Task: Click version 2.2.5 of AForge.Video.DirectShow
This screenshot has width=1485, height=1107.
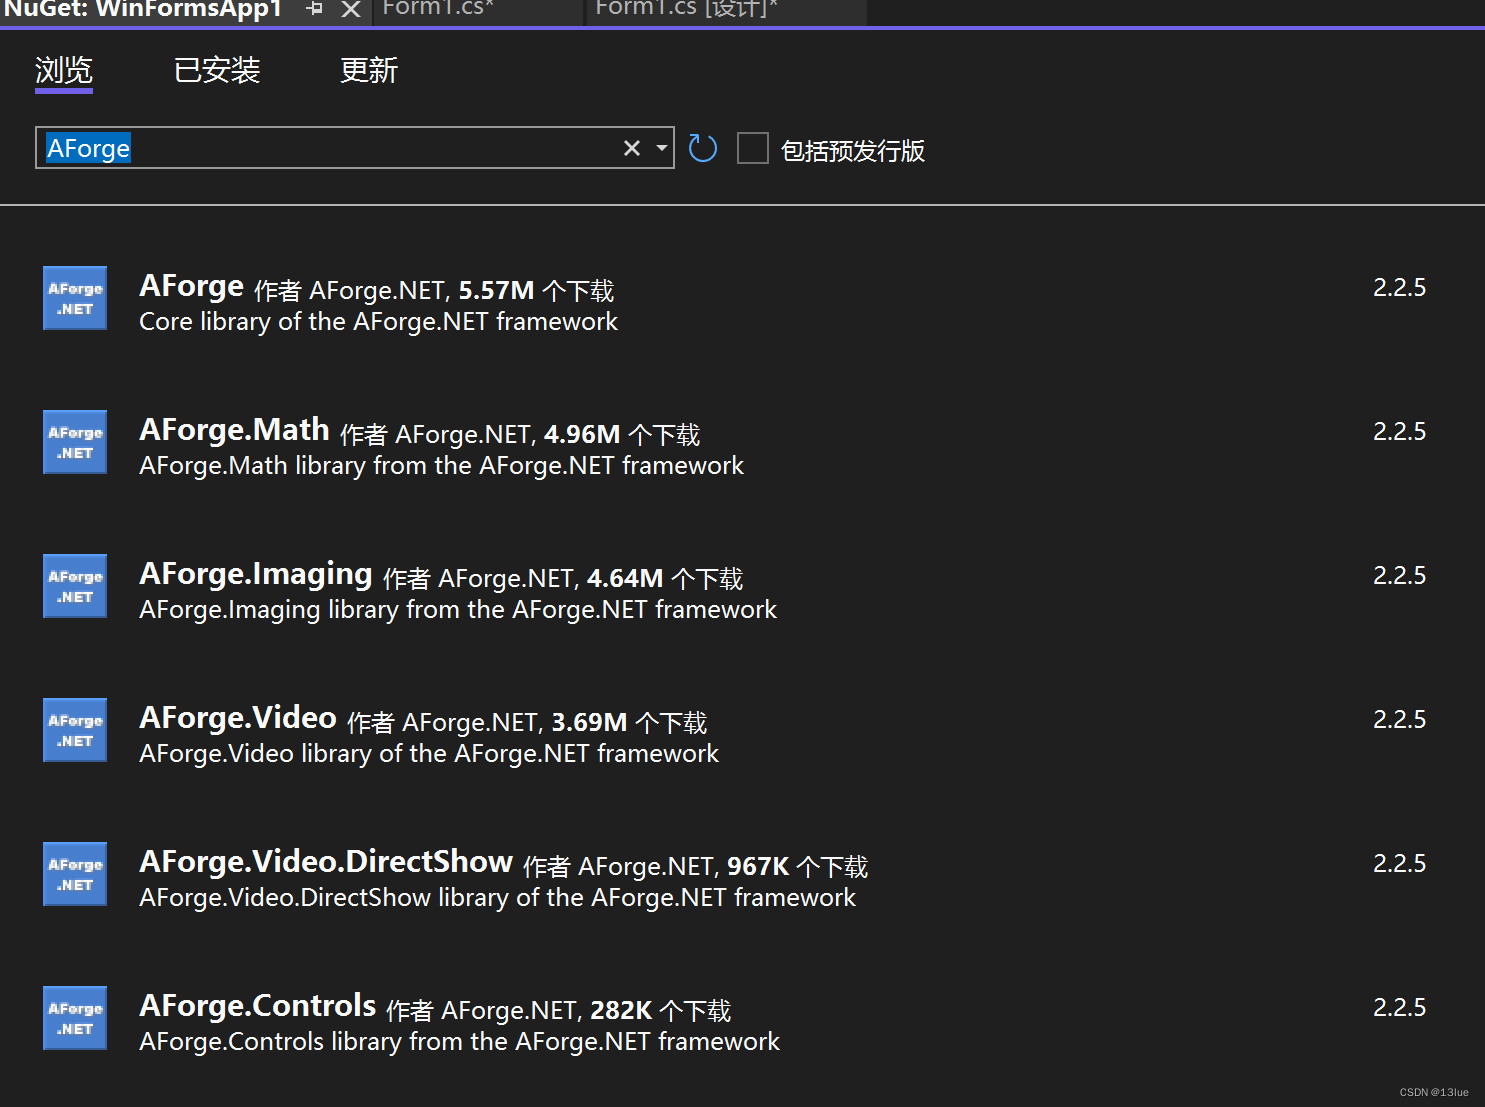Action: coord(1399,864)
